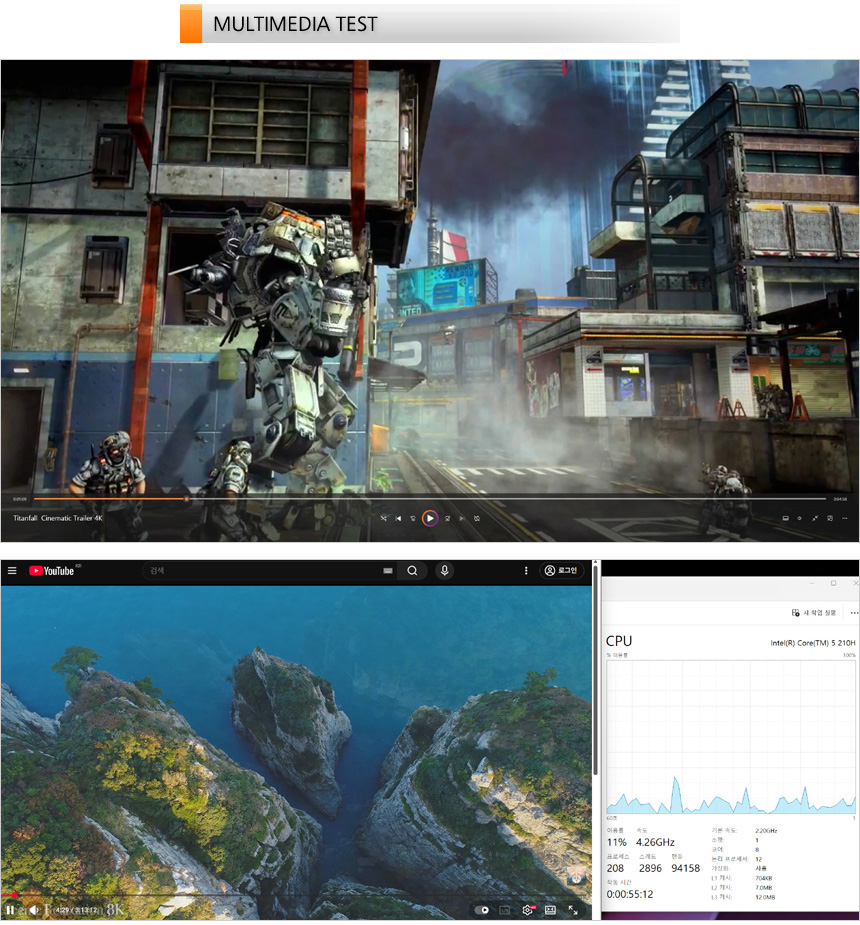Screen dimensions: 860x925
Task: Toggle shuffle in the Titanfall video player
Action: pyautogui.click(x=383, y=518)
